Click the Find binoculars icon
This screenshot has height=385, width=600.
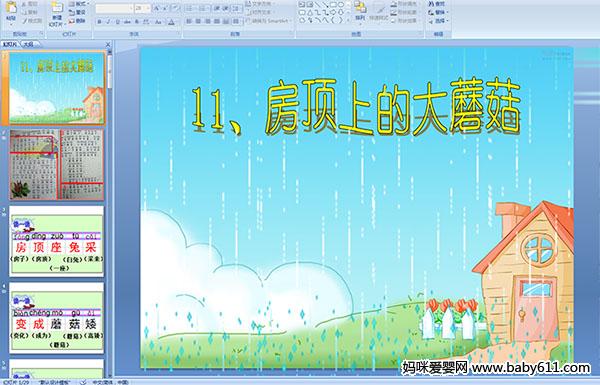(x=437, y=4)
